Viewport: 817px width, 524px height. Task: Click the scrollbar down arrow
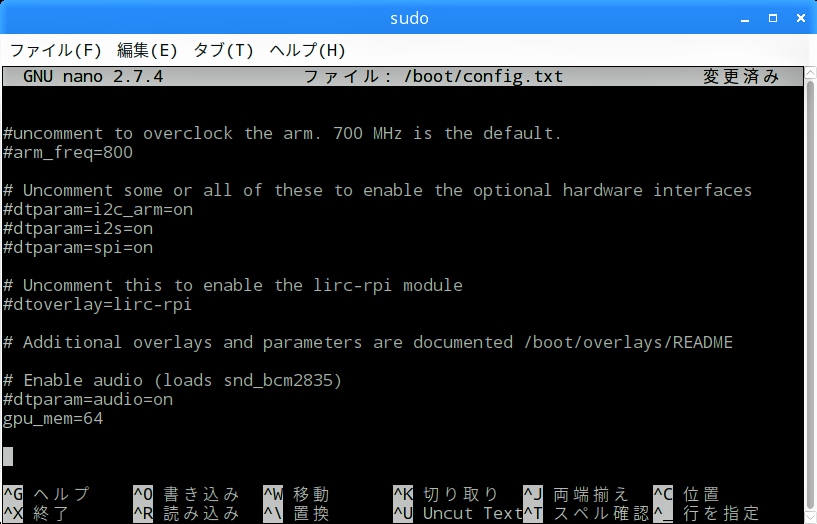click(x=811, y=518)
